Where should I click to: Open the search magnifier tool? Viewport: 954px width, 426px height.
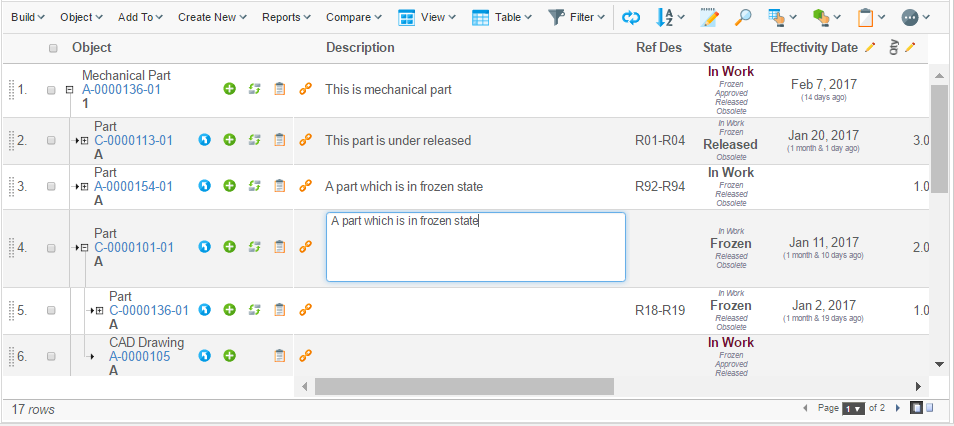click(x=742, y=17)
